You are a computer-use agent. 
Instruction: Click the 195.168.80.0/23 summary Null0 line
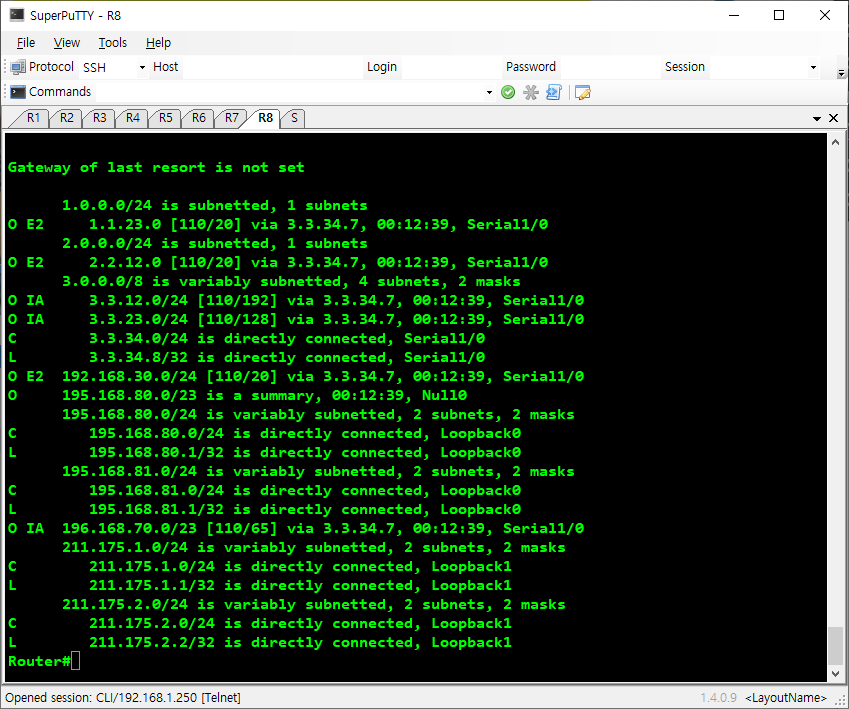[237, 395]
